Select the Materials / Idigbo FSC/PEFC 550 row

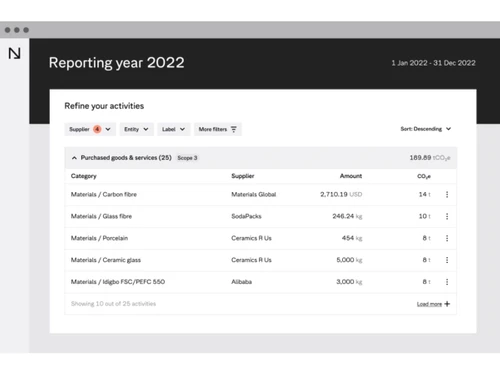pyautogui.click(x=260, y=282)
